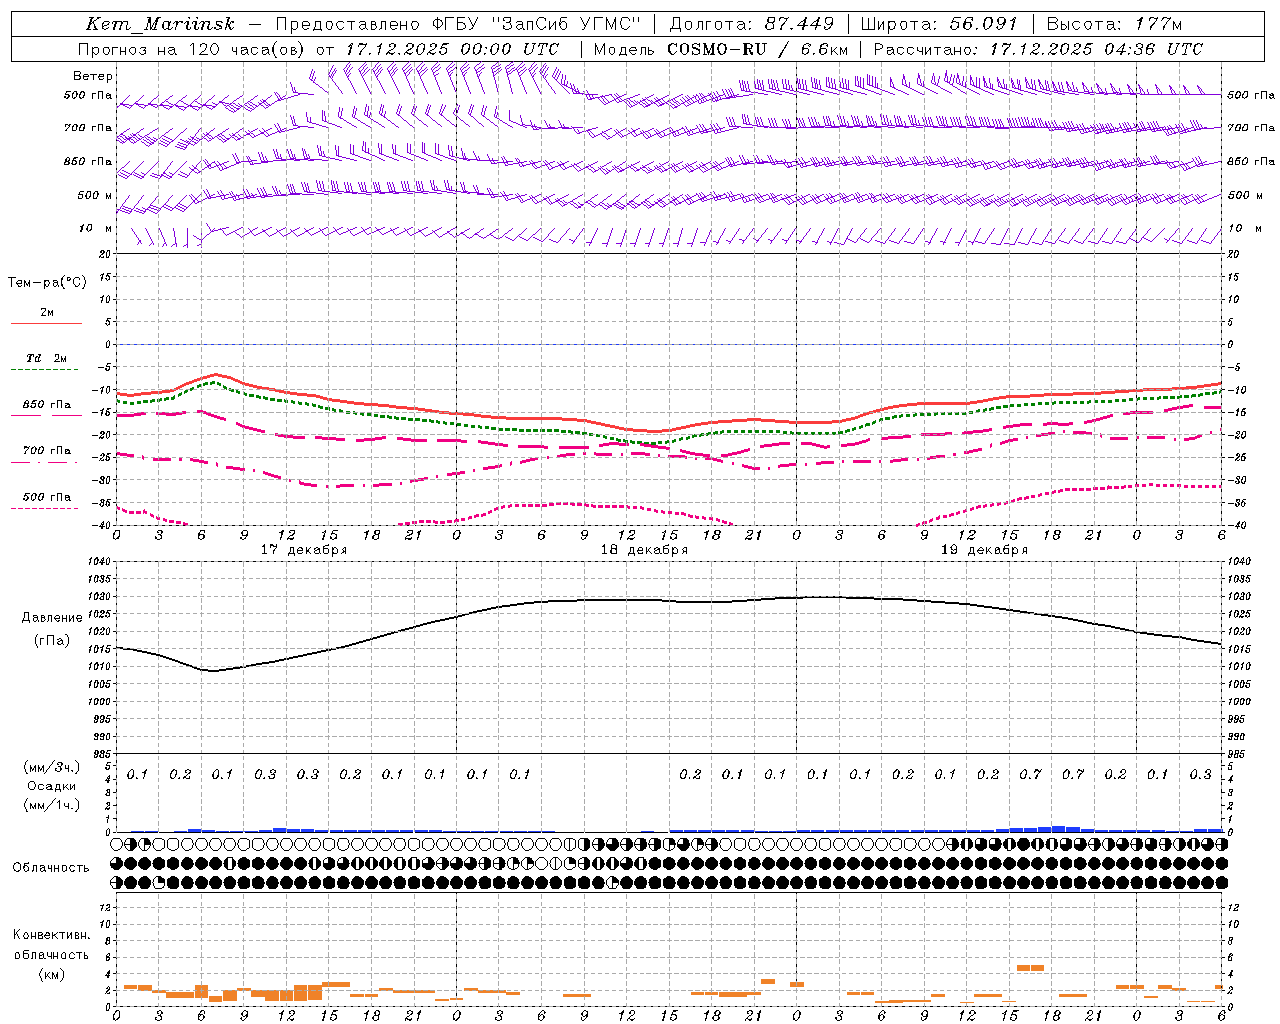Click the "17 декабря" date label
The width and height of the screenshot is (1280, 1024).
click(x=304, y=550)
